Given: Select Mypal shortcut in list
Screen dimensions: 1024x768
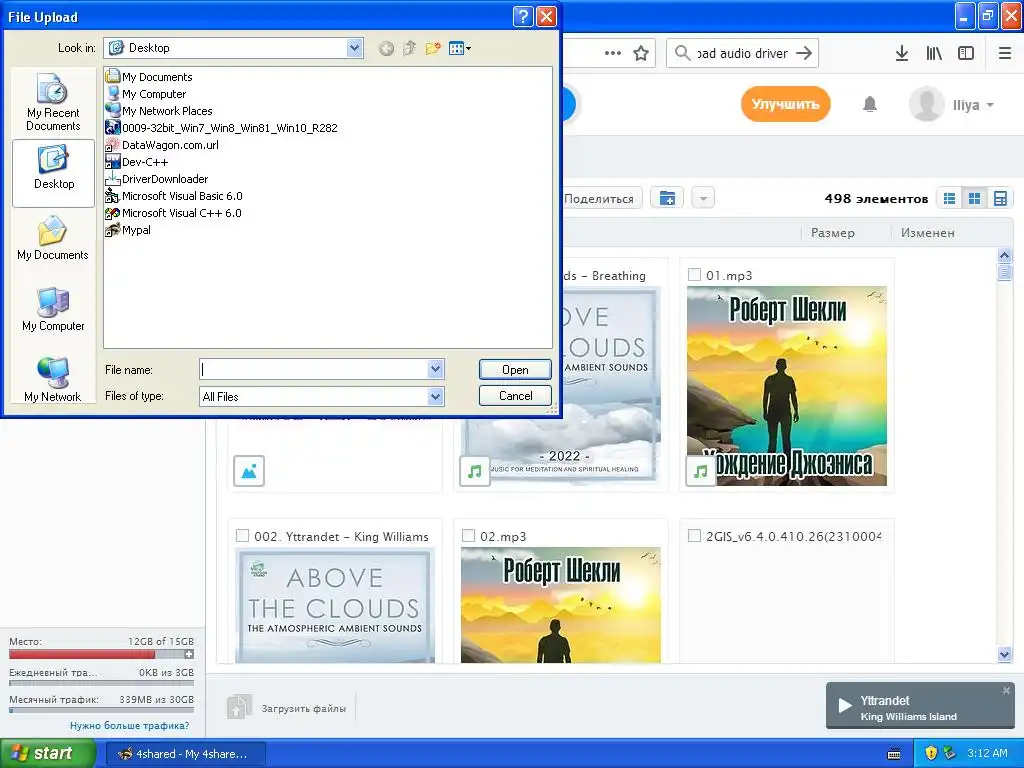Looking at the screenshot, I should 128,230.
